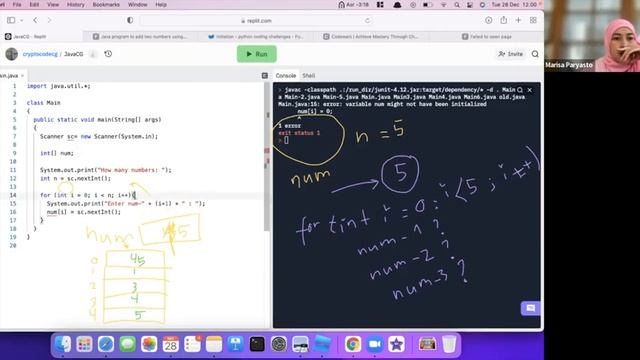Follow the cryptocodecg profile link
The width and height of the screenshot is (640, 360).
40,54
